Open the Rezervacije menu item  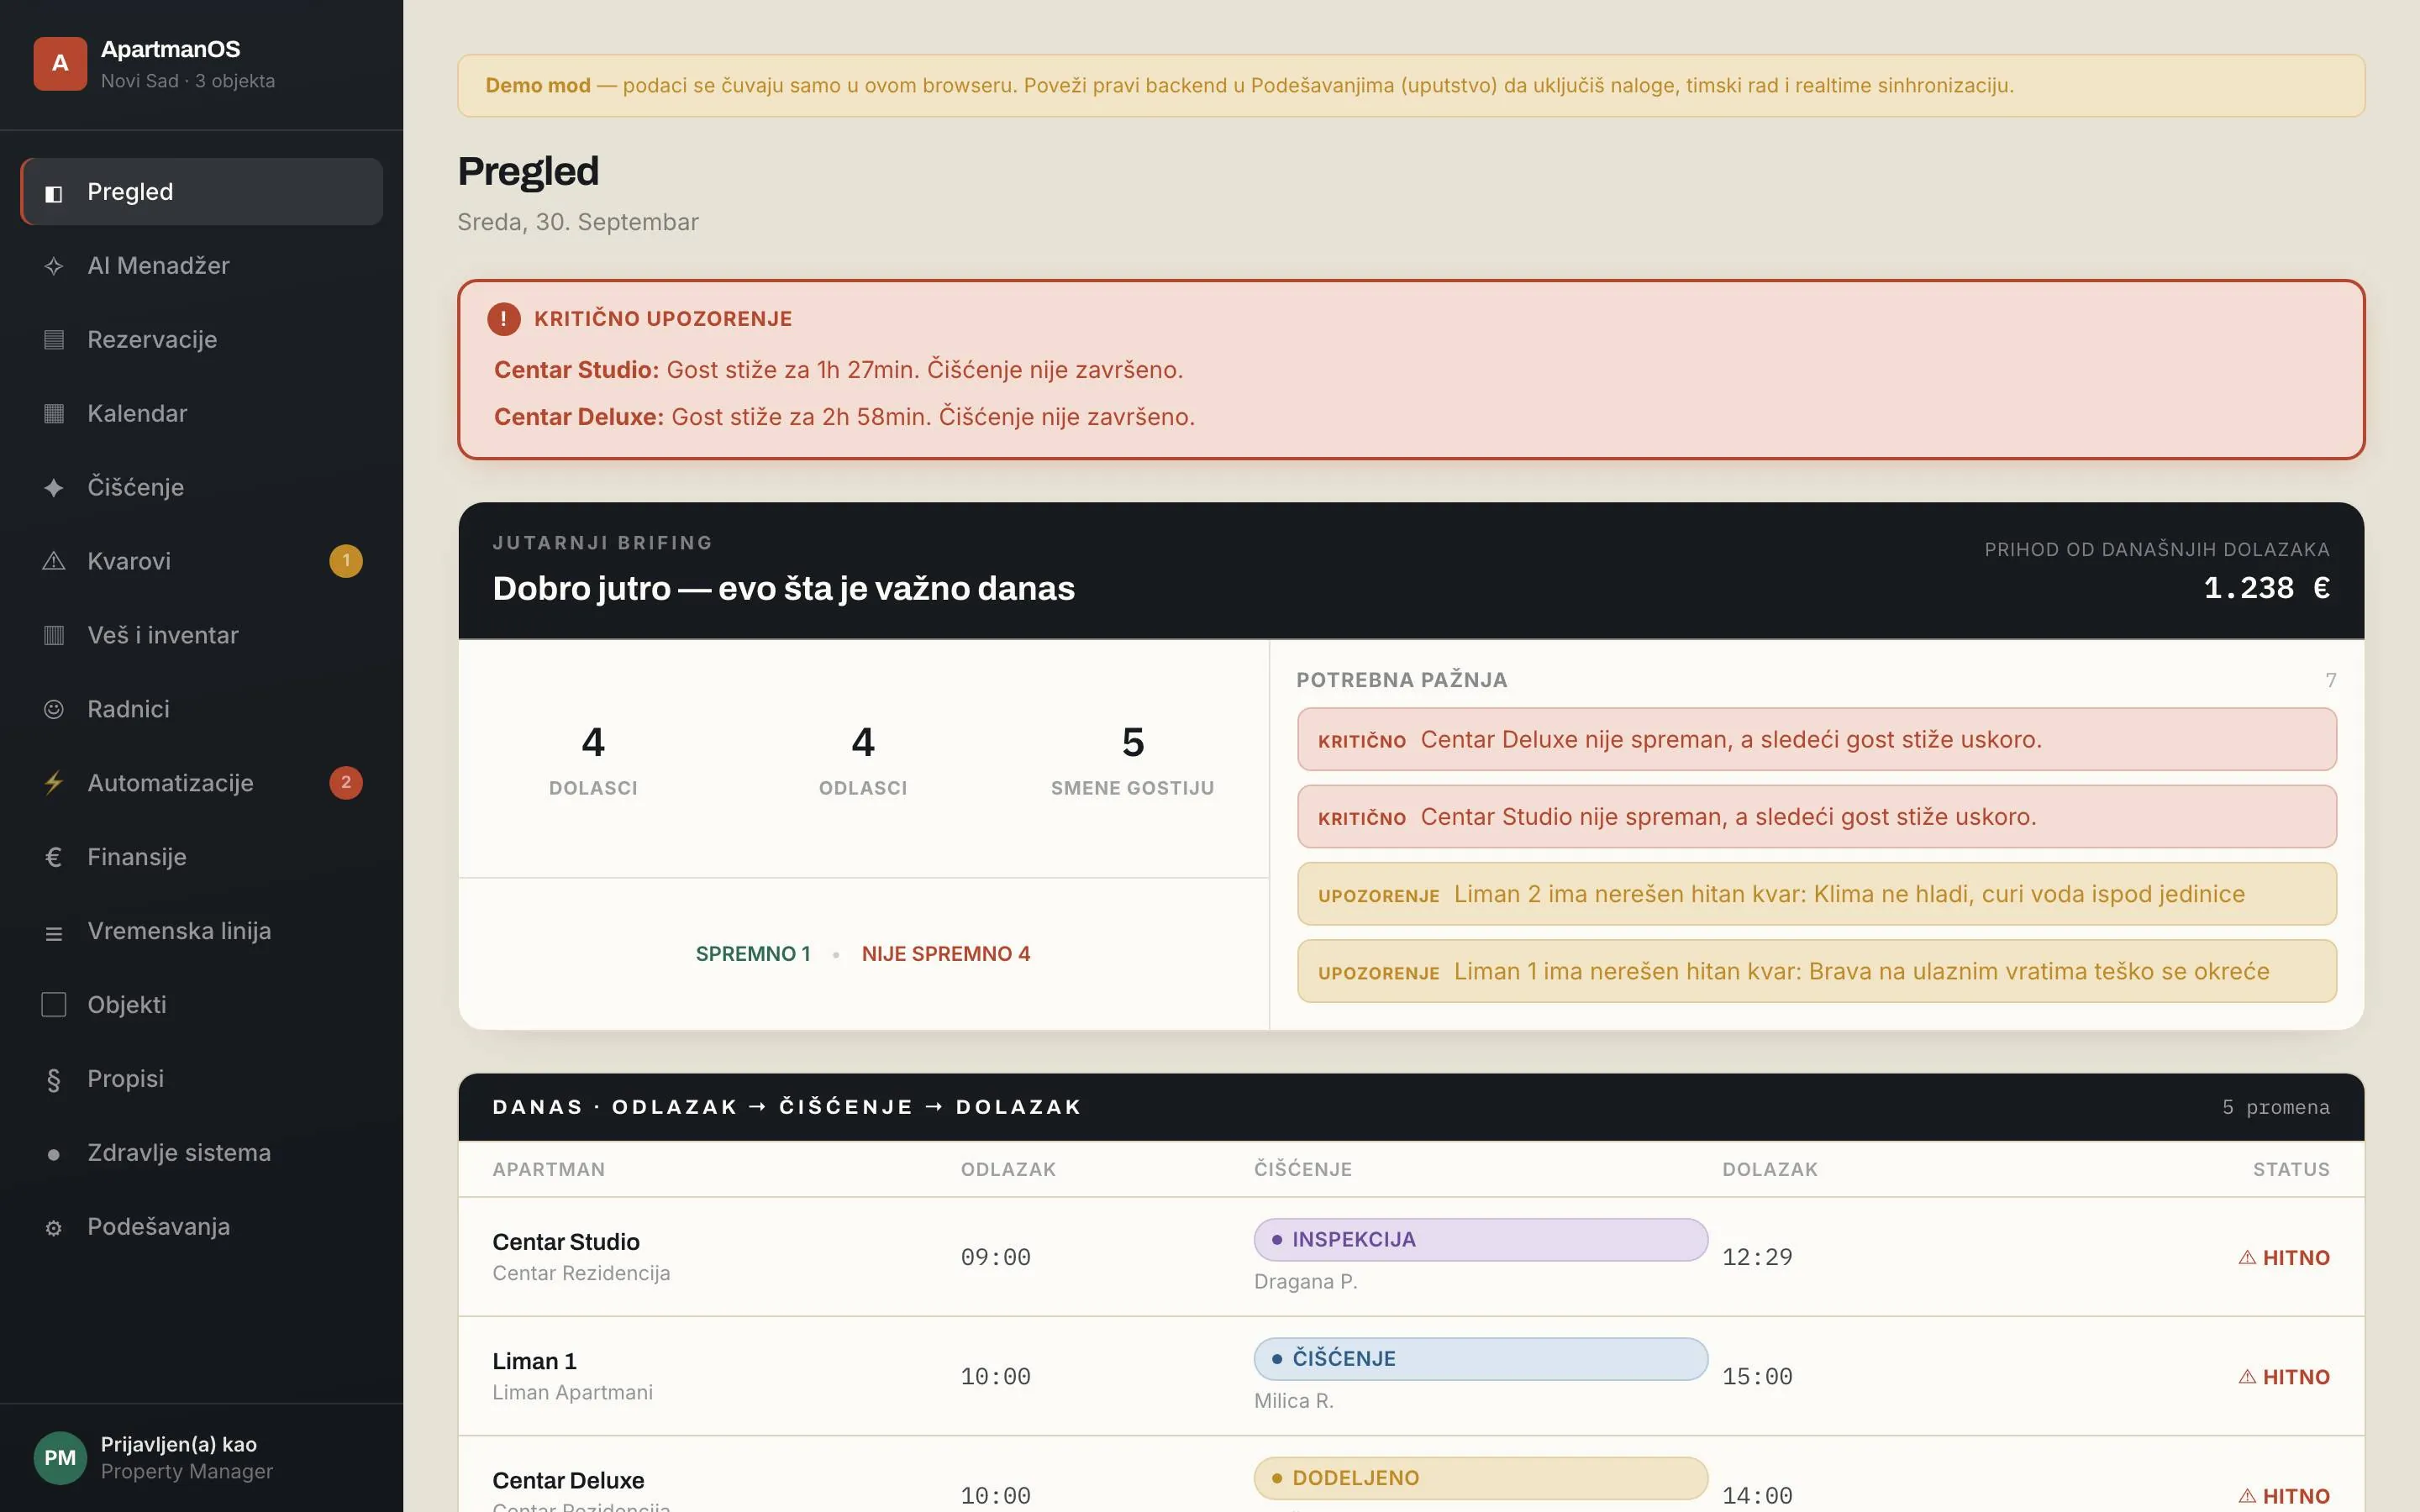[x=201, y=340]
